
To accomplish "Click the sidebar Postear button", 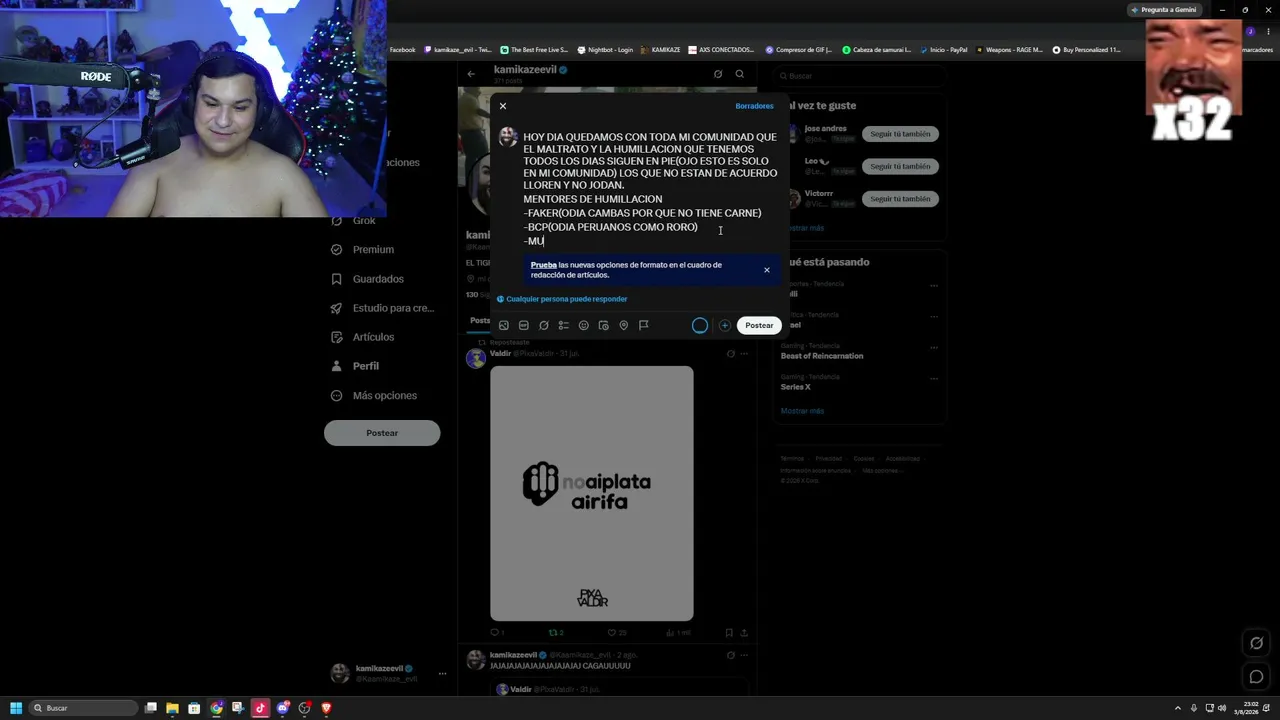I will click(382, 433).
